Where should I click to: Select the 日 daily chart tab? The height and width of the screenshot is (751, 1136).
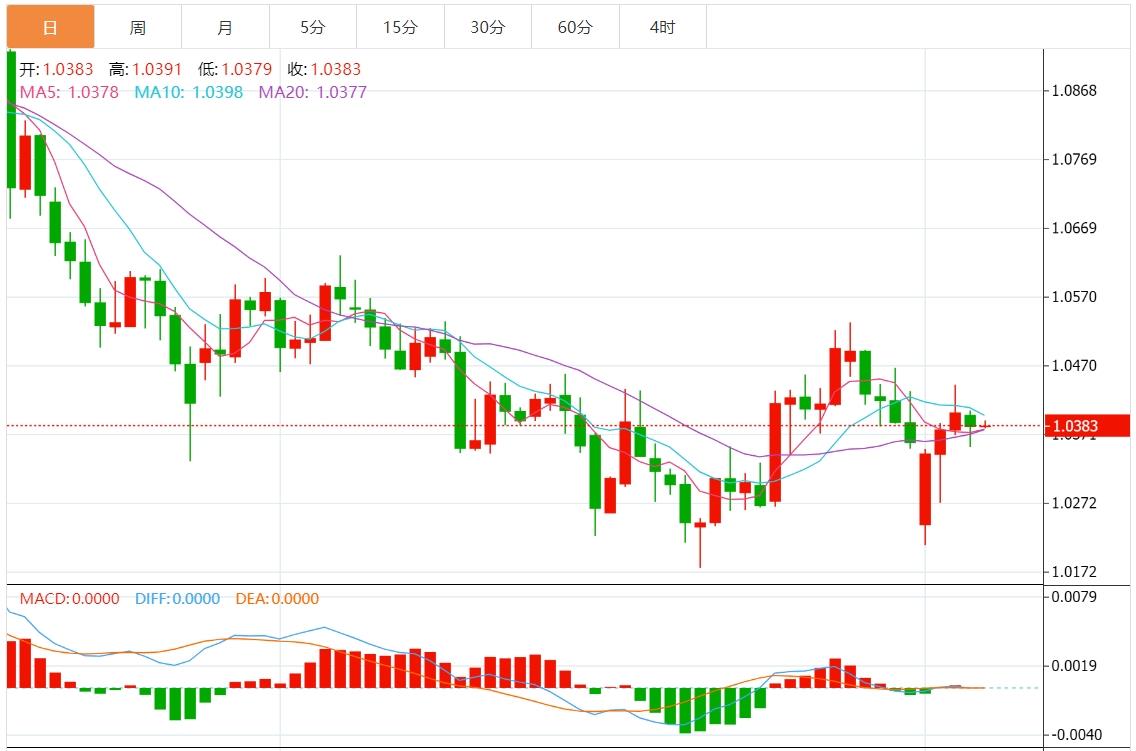pos(50,27)
